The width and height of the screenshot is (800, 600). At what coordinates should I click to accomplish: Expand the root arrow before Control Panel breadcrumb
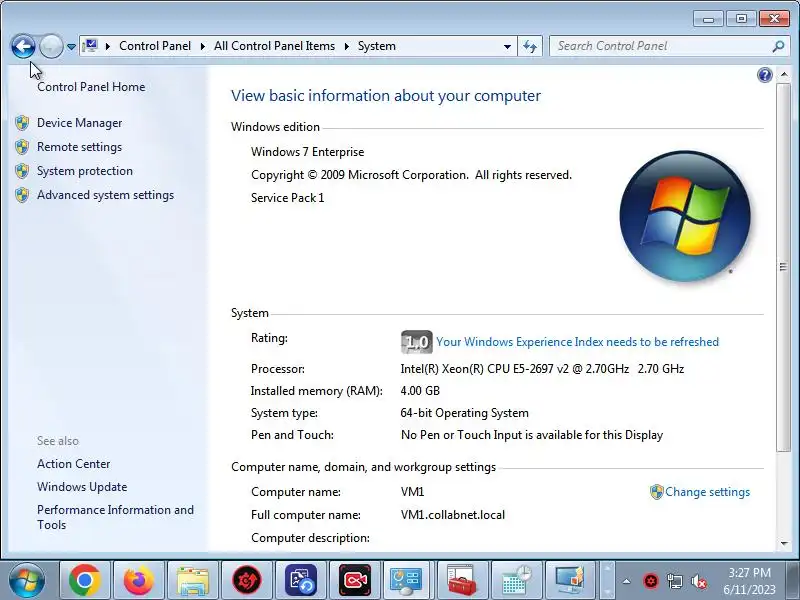108,46
